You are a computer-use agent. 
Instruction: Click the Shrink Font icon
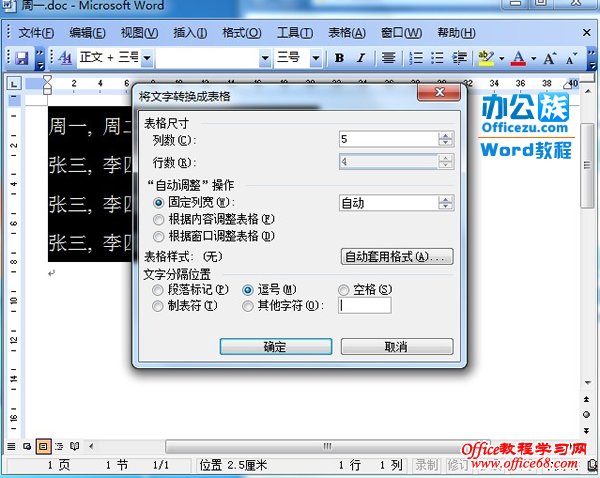(x=571, y=59)
